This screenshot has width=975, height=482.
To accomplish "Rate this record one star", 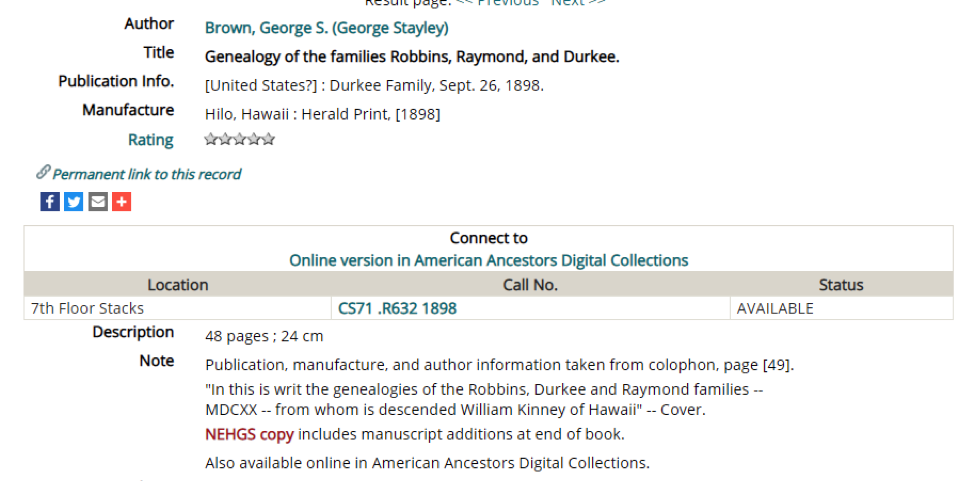I will pos(211,139).
